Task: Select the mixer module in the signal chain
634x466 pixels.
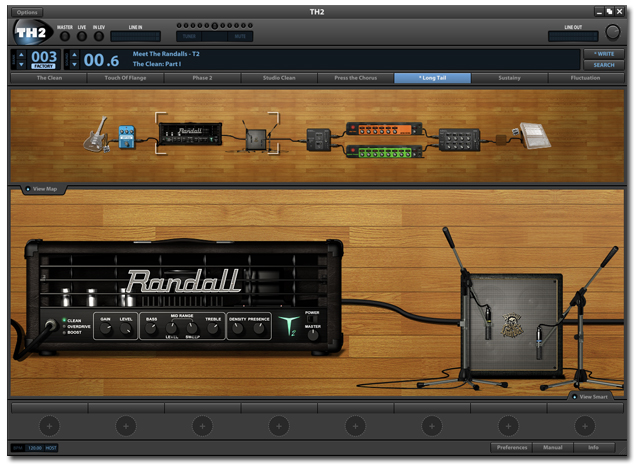Action: (459, 140)
